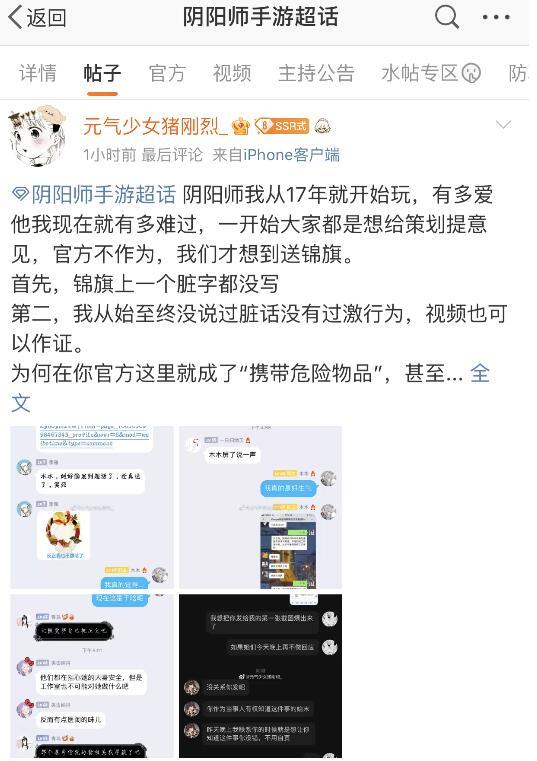The image size is (537, 761).
Task: Click the poster's avatar image
Action: 37,135
